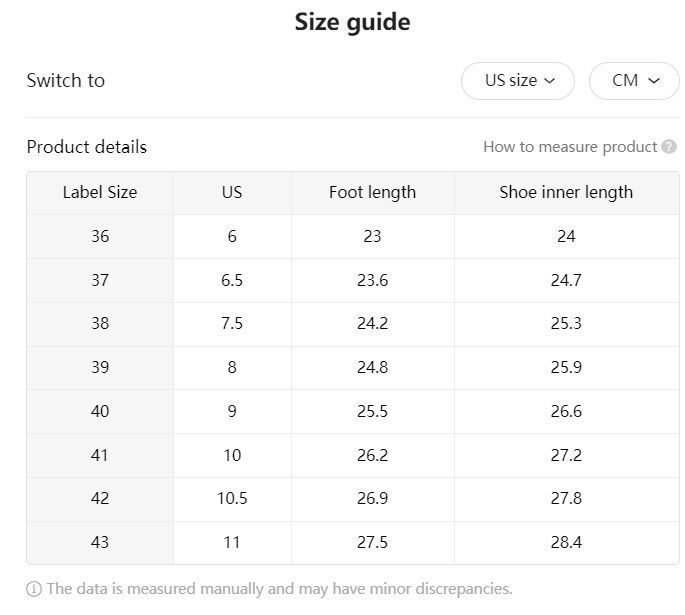This screenshot has height=615, width=685.
Task: Click the label size 39 cell
Action: (100, 367)
